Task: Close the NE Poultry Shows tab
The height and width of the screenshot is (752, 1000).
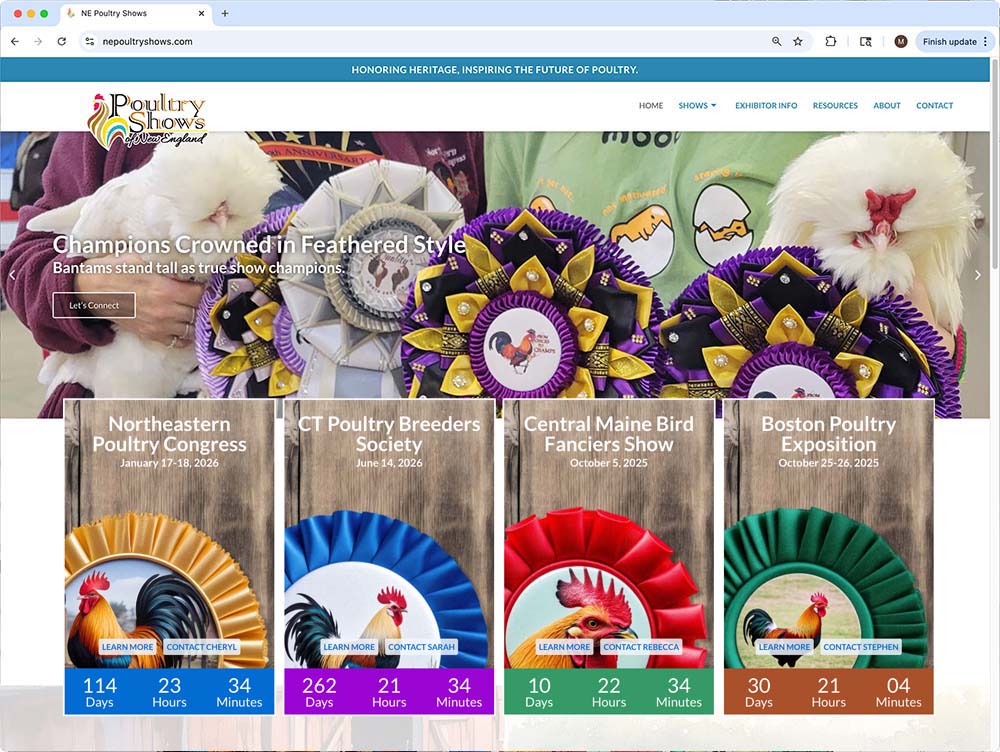Action: pos(201,14)
